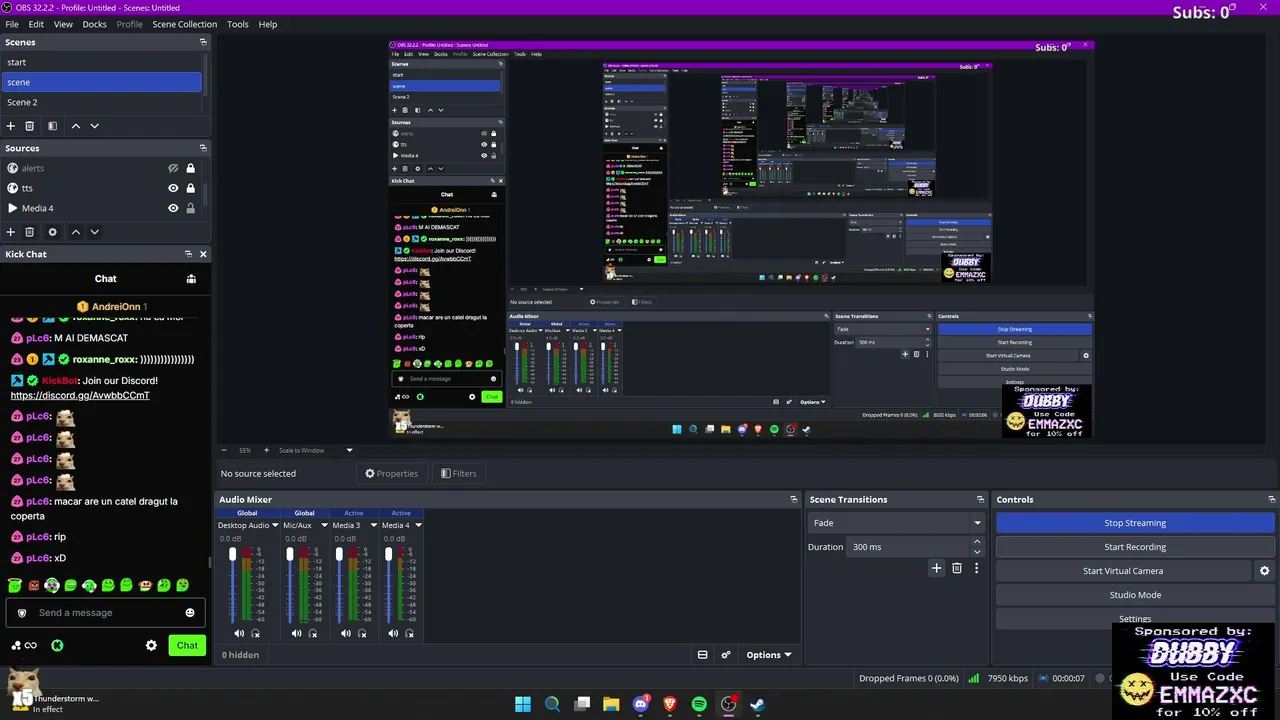Screen dimensions: 1280x720
Task: Open source properties gear in Sources toolbar
Action: (x=52, y=232)
